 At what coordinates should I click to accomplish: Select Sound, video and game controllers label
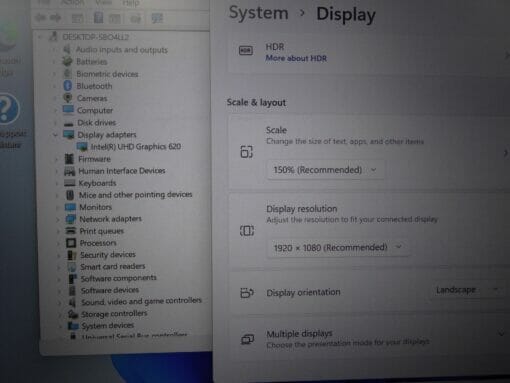pyautogui.click(x=142, y=301)
